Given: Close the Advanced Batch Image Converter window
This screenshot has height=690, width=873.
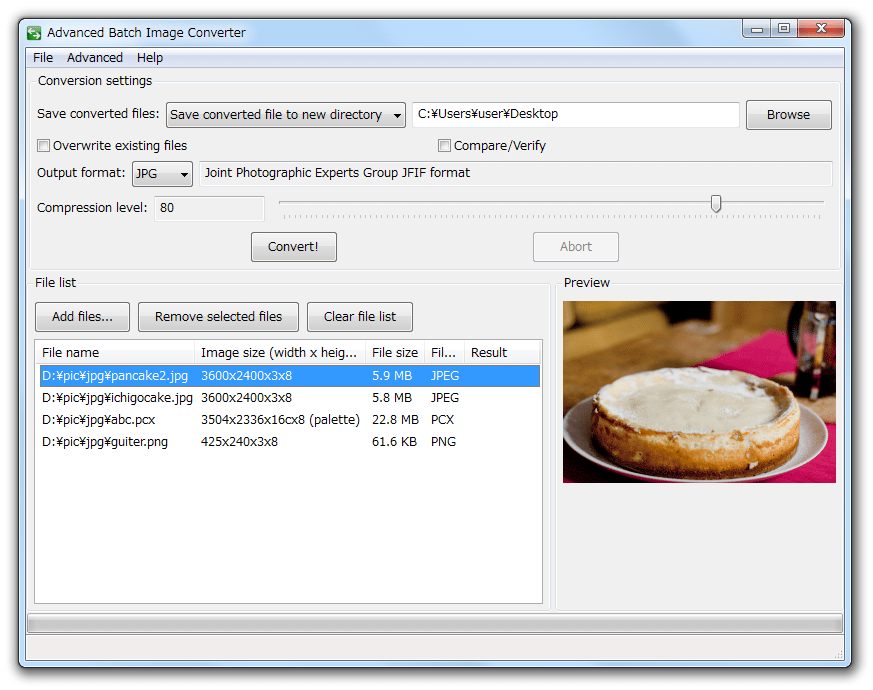Looking at the screenshot, I should coord(821,28).
